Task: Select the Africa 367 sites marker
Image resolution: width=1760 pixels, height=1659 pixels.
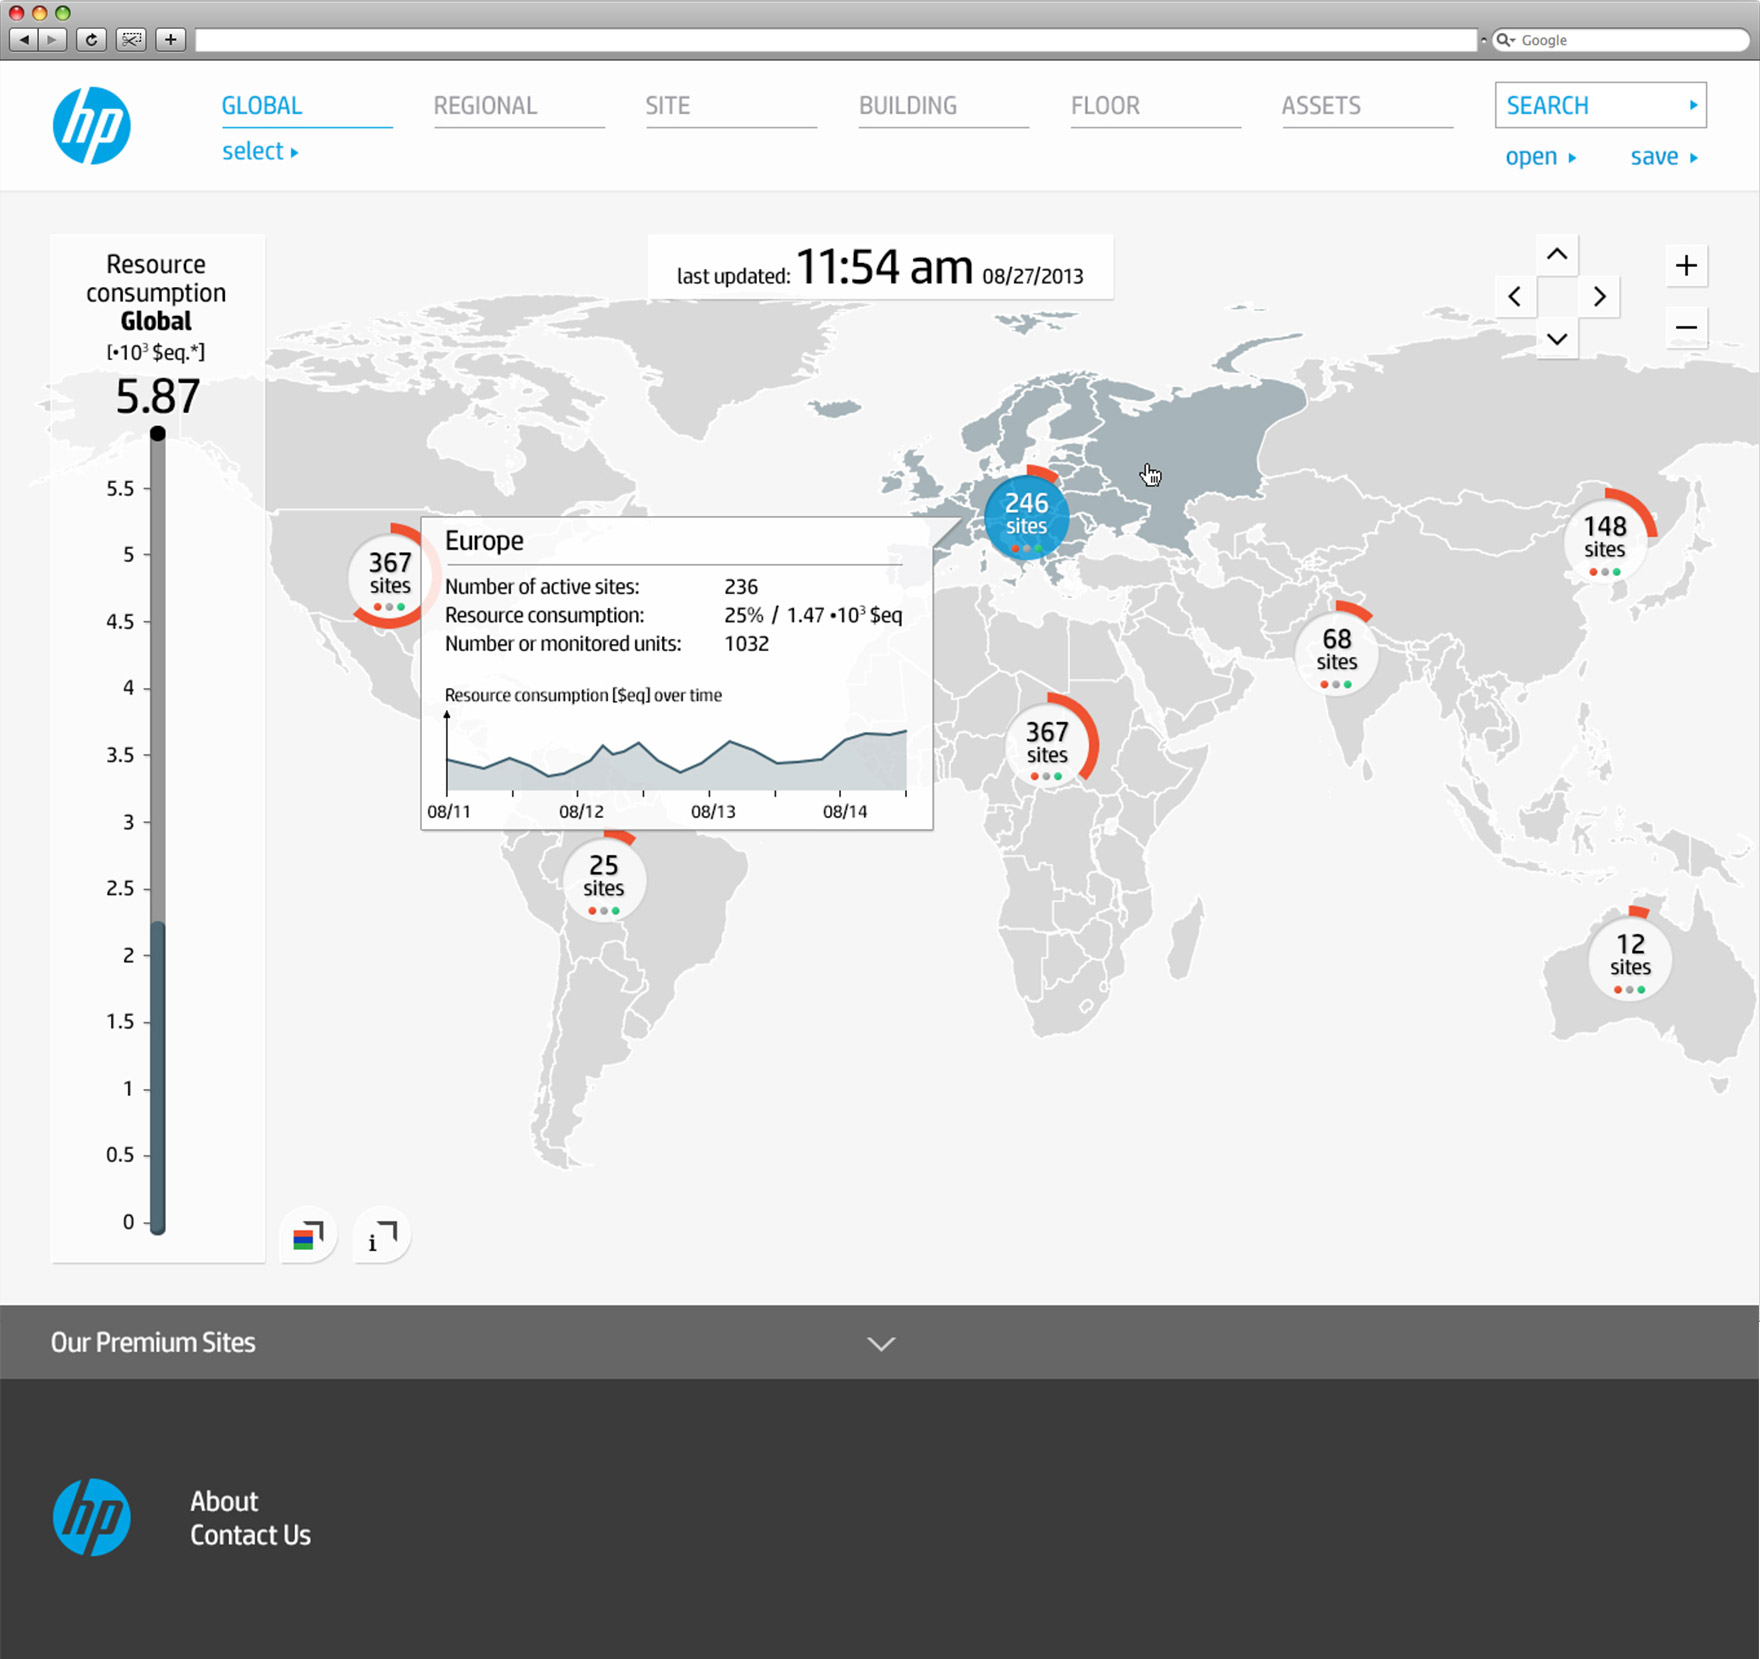Action: [x=1047, y=745]
